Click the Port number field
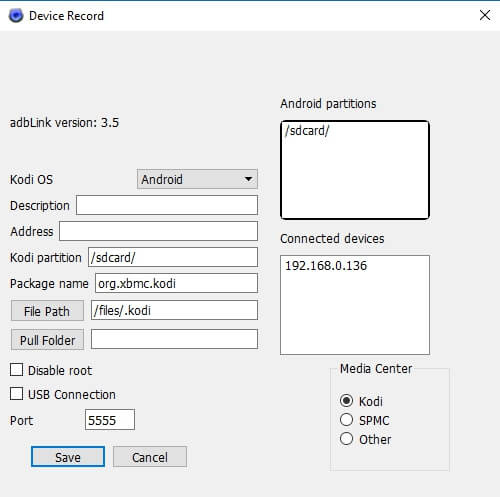500x497 pixels. pos(110,420)
